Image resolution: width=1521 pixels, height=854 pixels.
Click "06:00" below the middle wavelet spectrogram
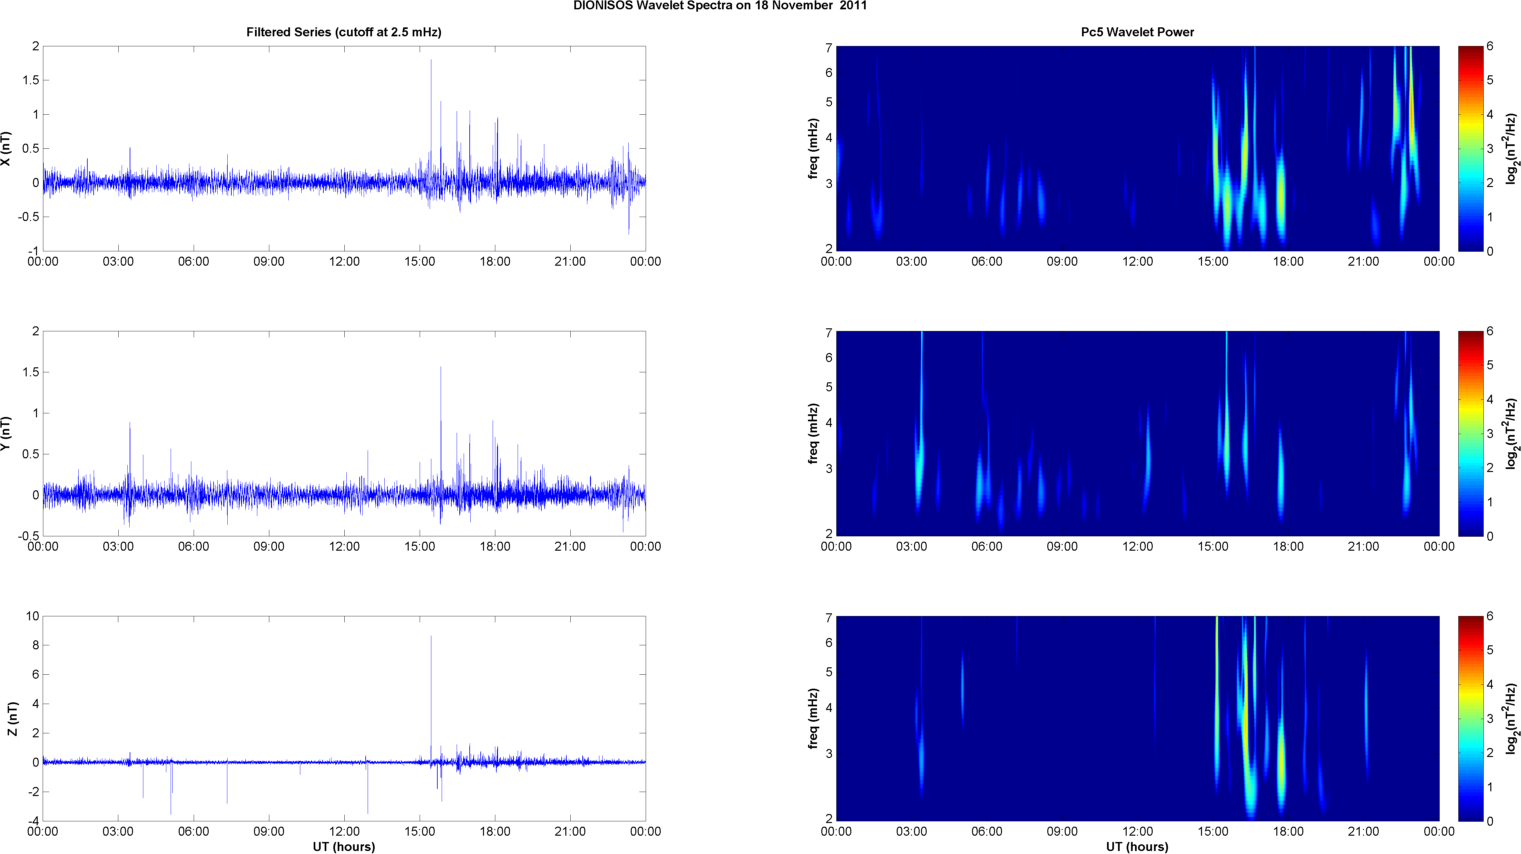(987, 547)
